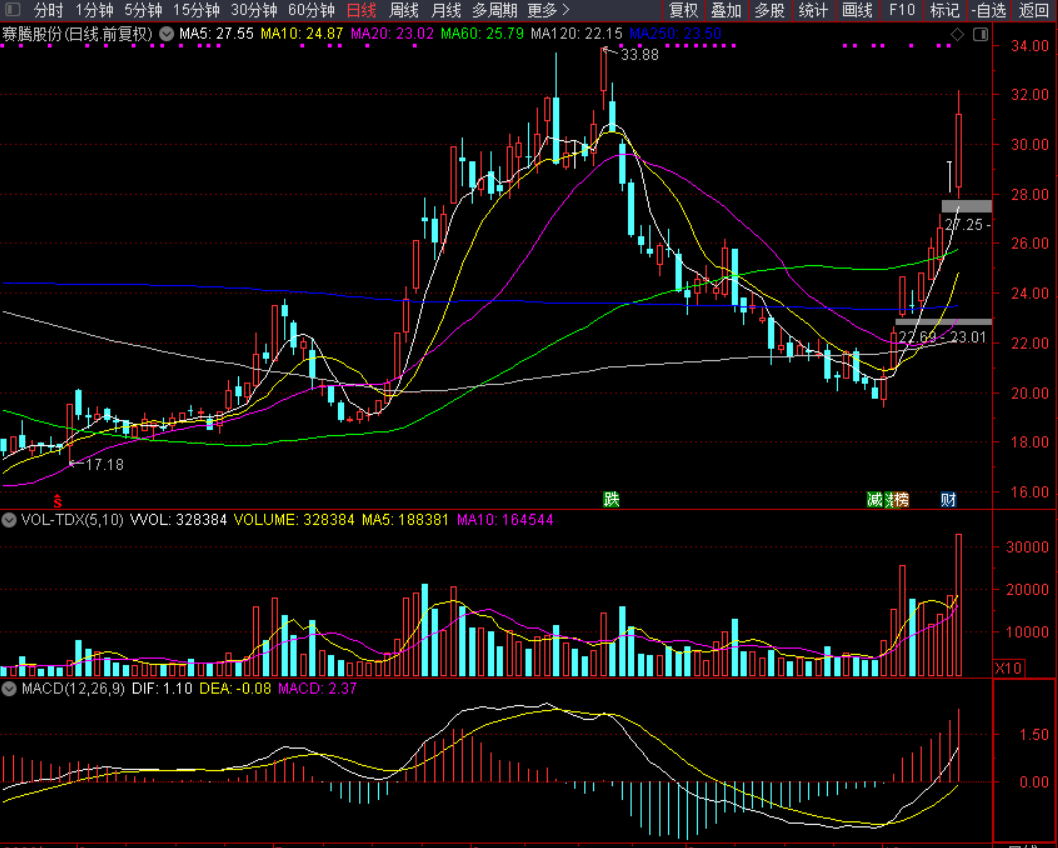Image resolution: width=1058 pixels, height=848 pixels.
Task: Open the 更多 more periods menu
Action: 548,11
